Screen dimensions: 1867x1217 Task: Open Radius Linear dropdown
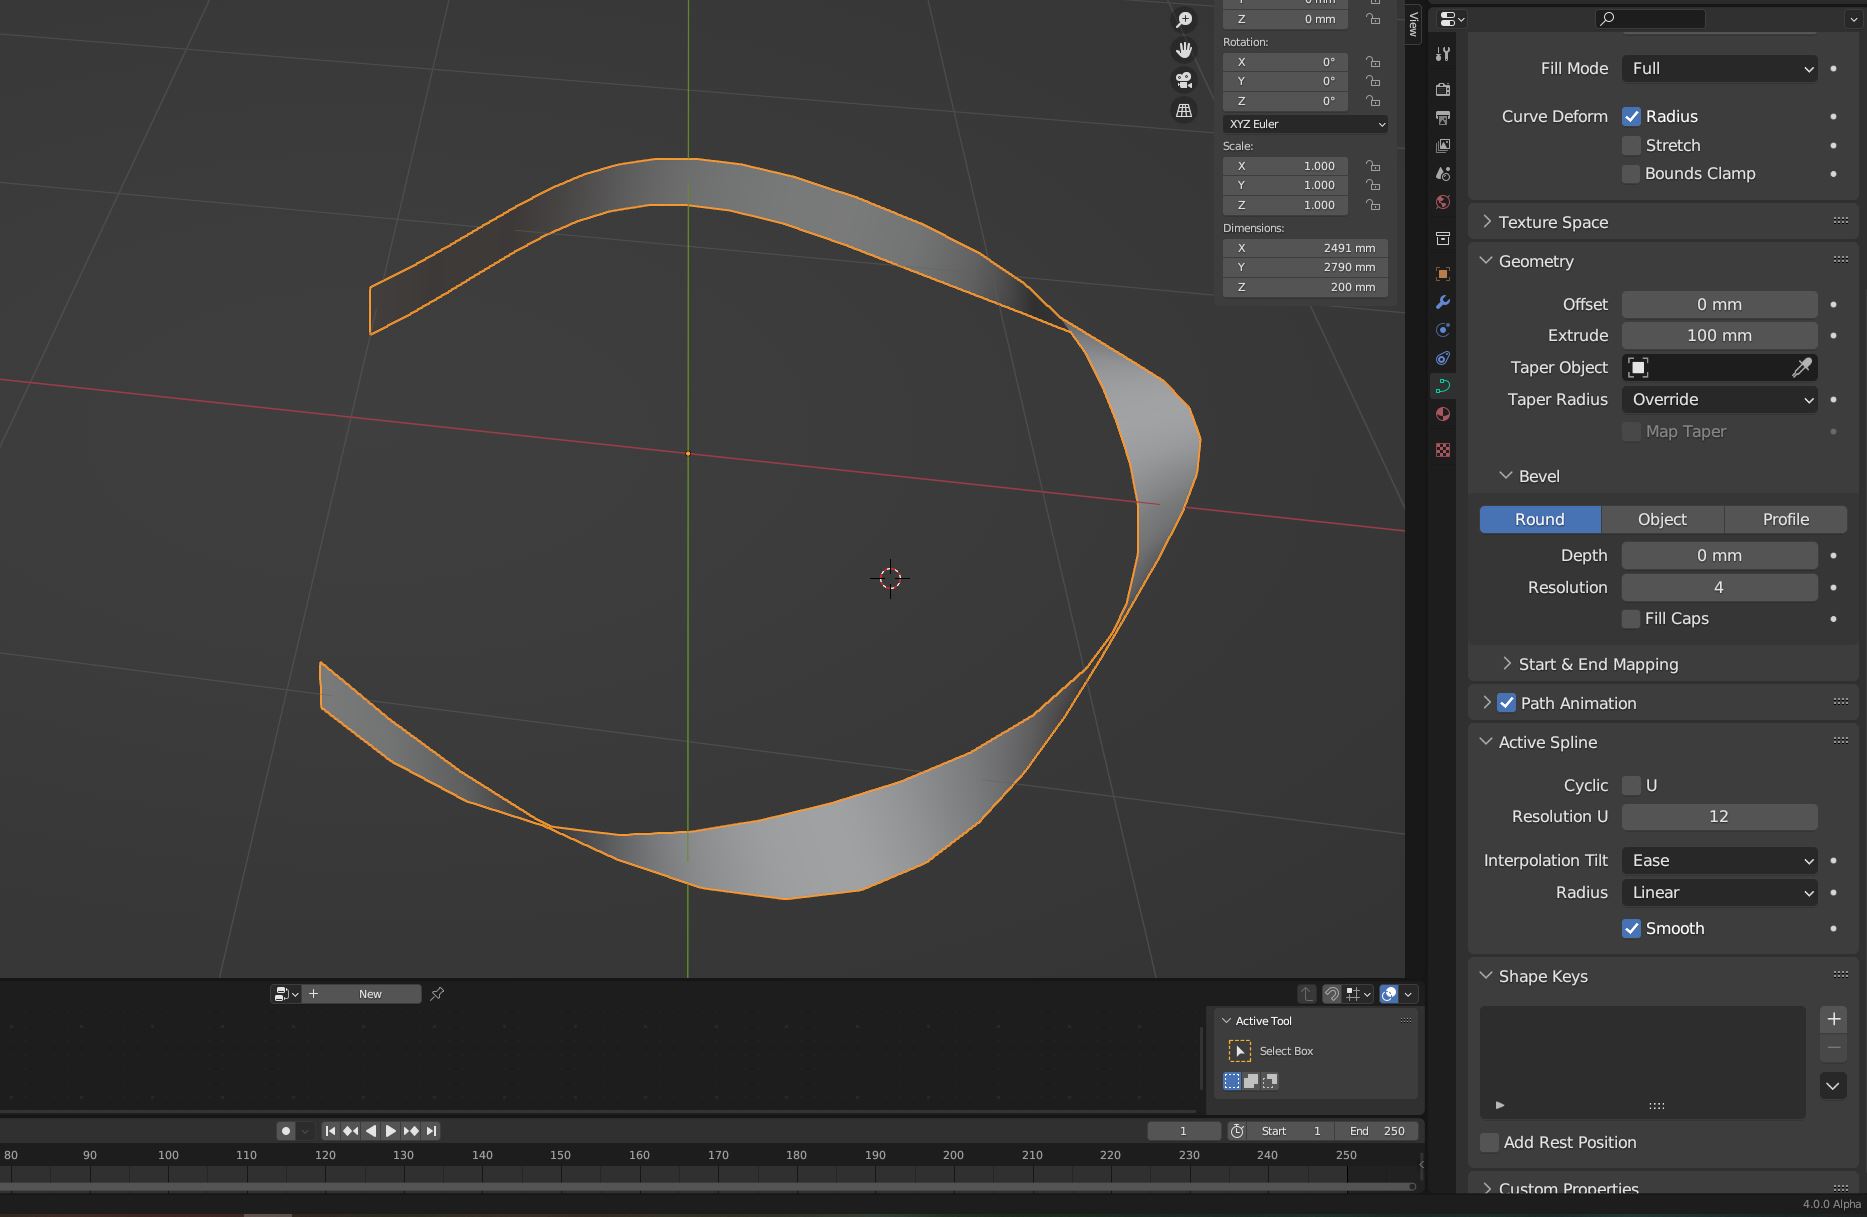[1719, 893]
